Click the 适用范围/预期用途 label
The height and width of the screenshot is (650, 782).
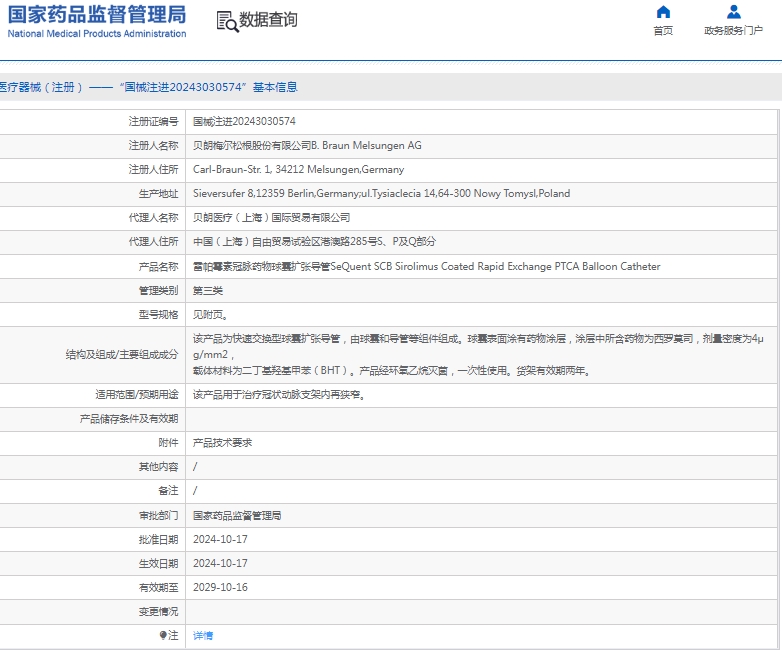pos(137,395)
